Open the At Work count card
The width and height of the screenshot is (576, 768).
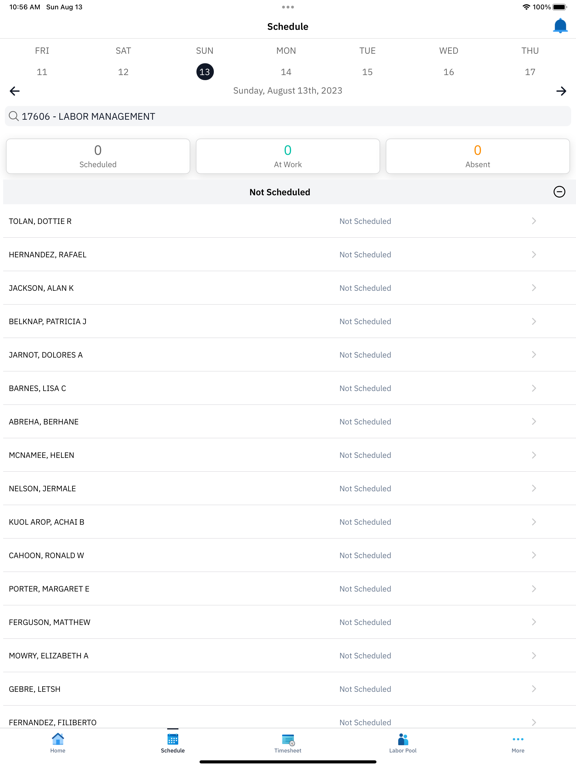tap(288, 156)
